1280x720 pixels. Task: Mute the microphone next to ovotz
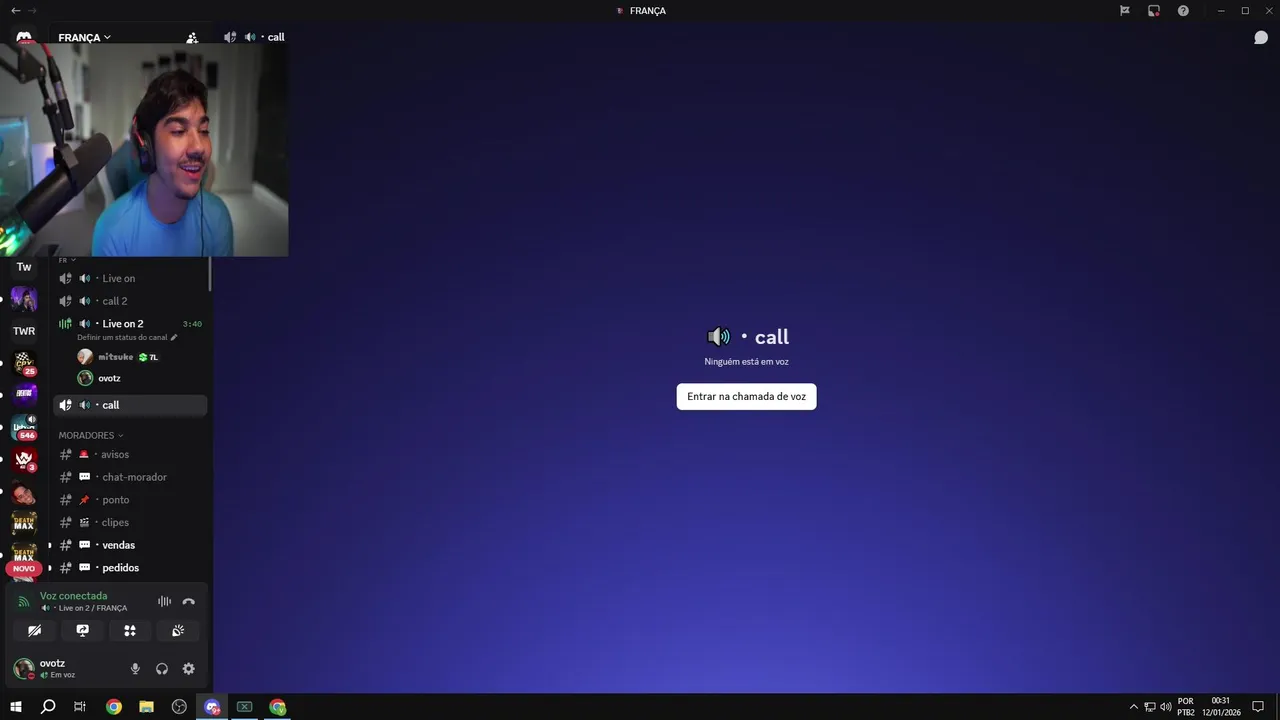(135, 669)
